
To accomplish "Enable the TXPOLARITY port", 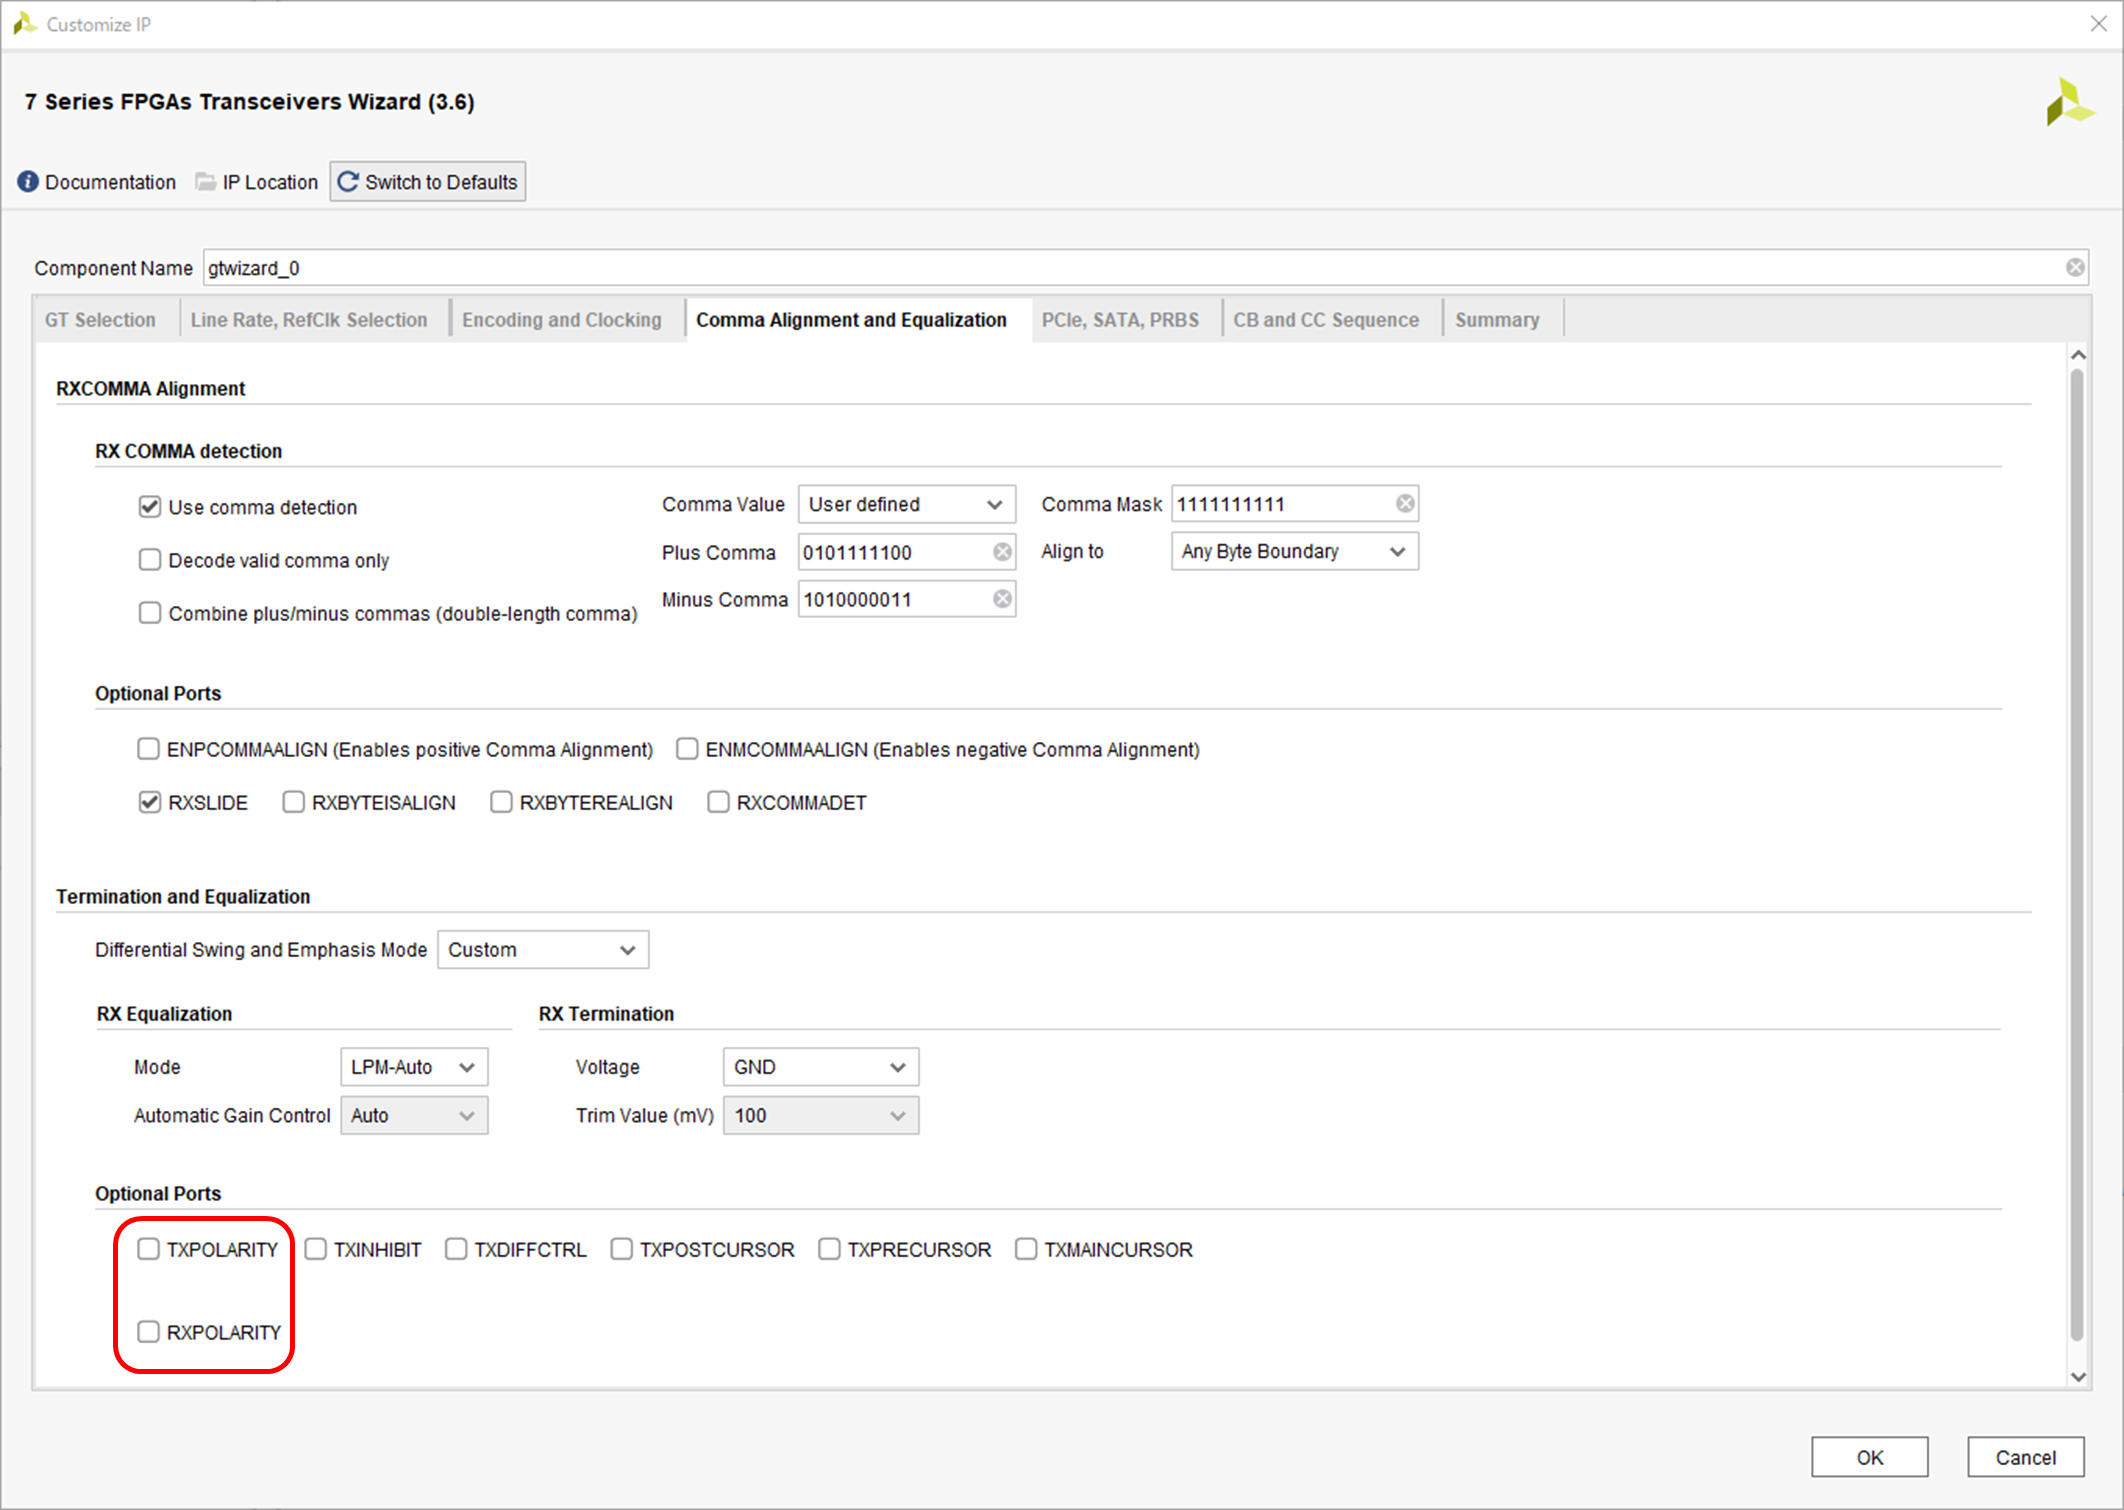I will pos(148,1249).
